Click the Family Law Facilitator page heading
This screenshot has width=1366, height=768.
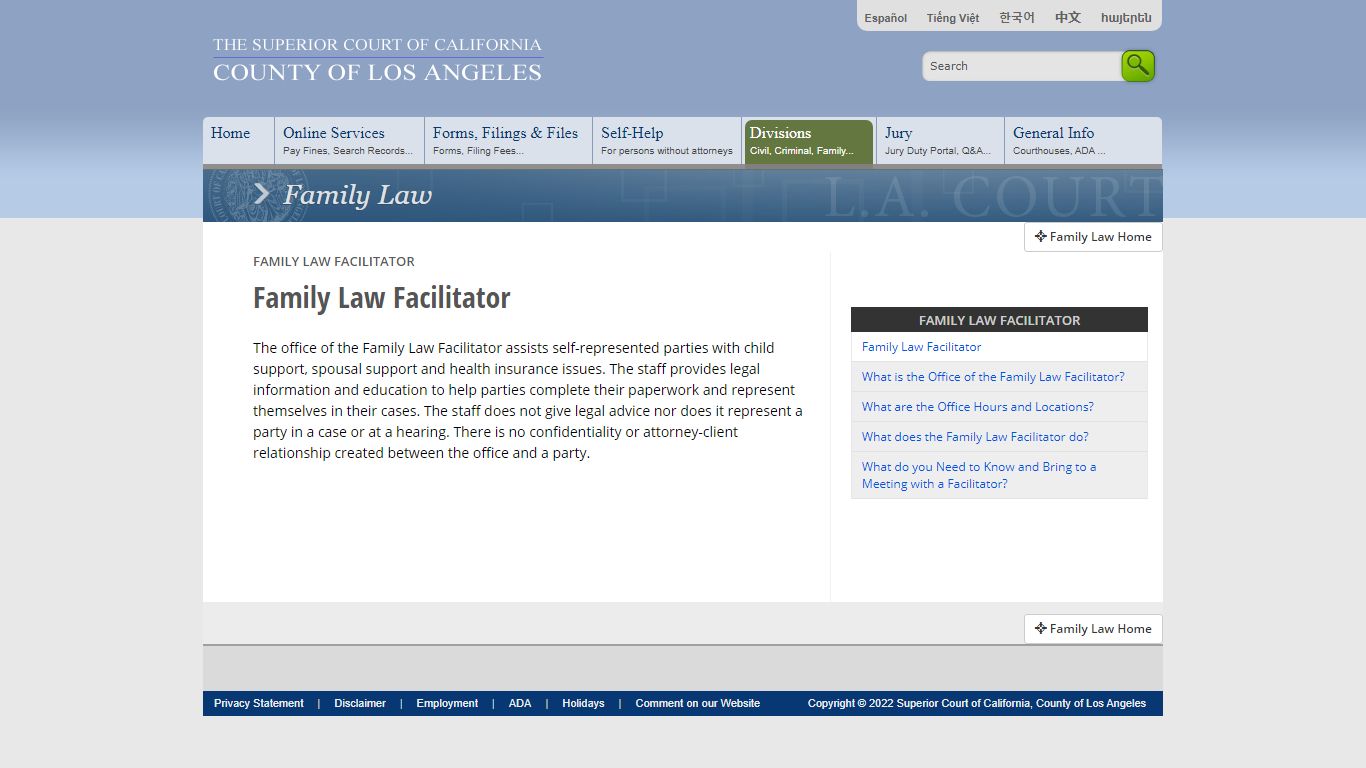(x=381, y=298)
